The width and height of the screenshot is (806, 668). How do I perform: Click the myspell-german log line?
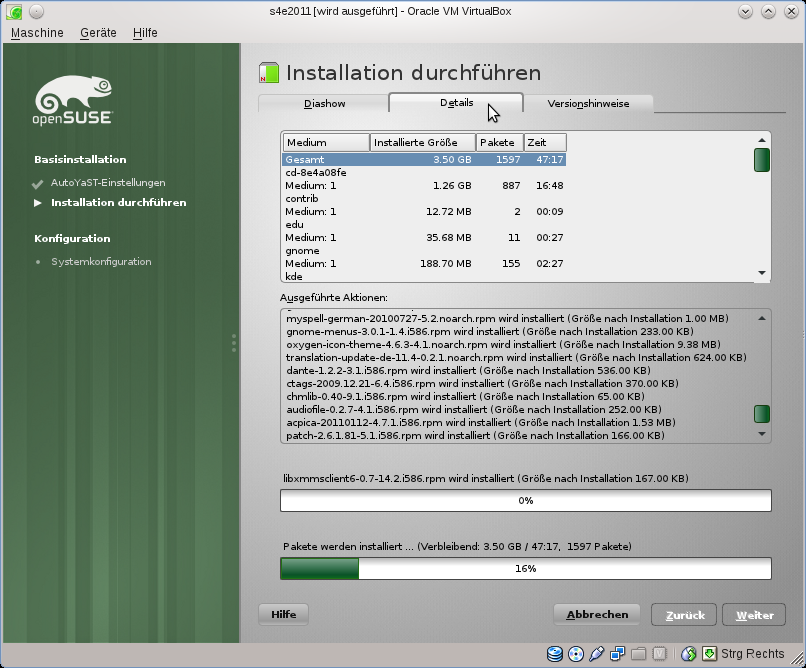tap(507, 319)
